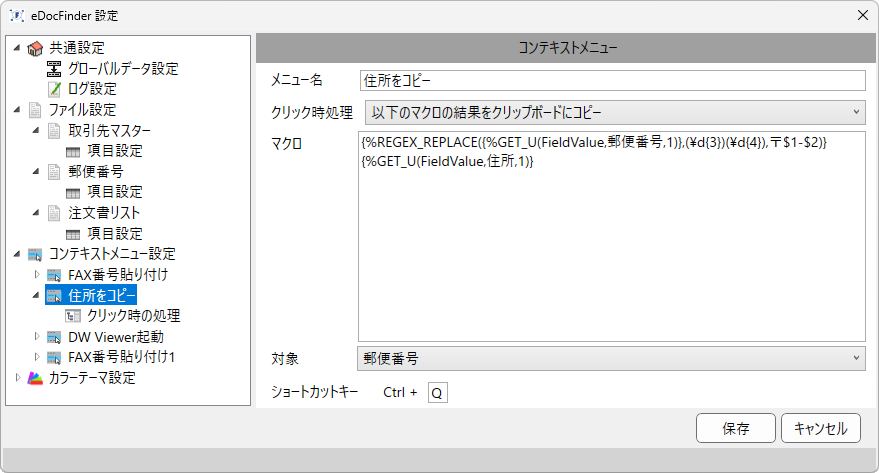Open the 対象 dropdown showing 郵便番号

[x=611, y=358]
